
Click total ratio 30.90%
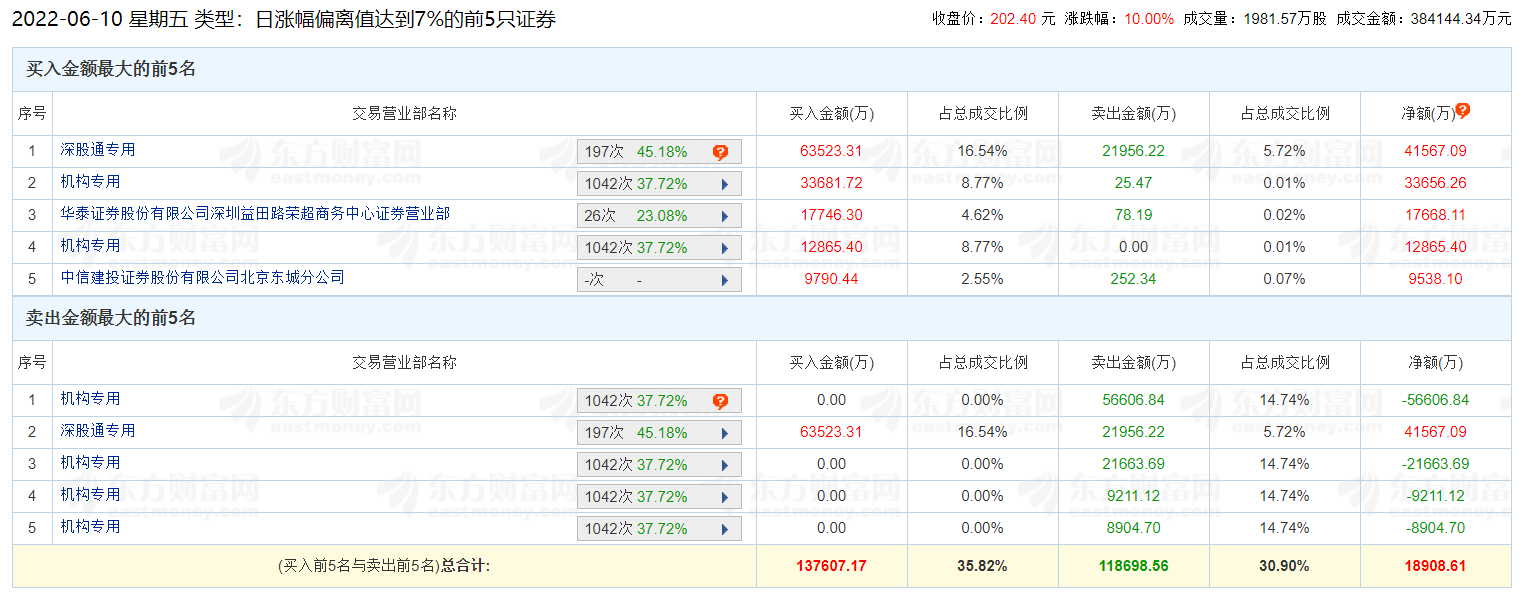tap(1285, 566)
